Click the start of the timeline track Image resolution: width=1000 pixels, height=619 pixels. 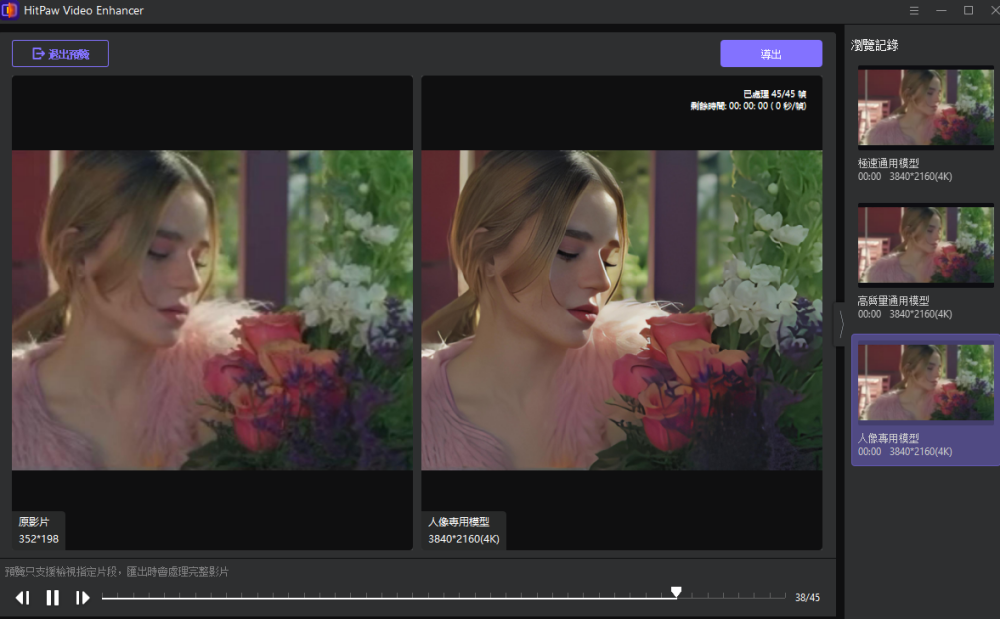coord(104,598)
